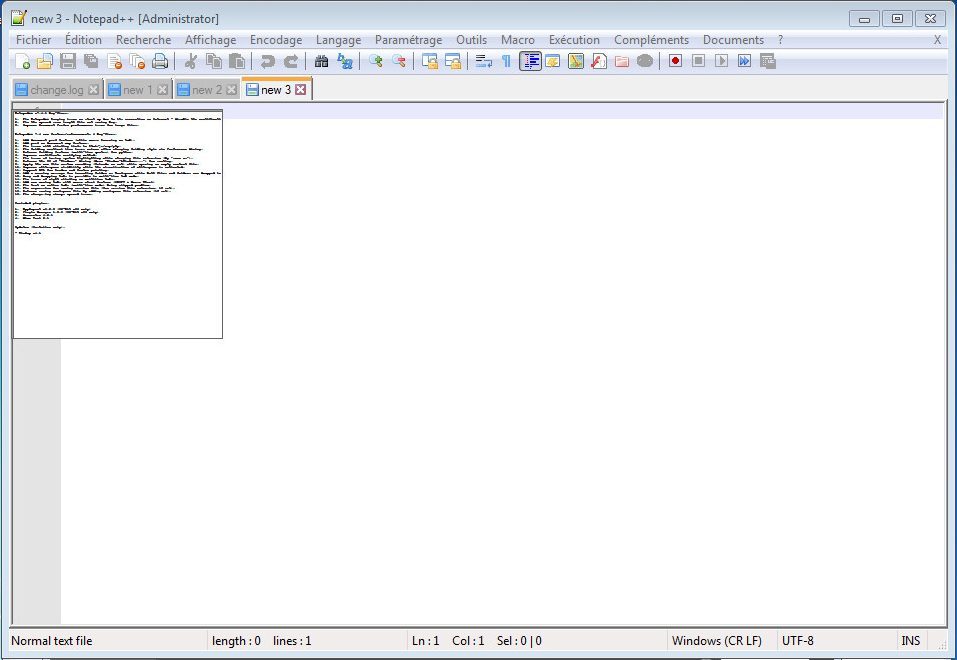Open the Langage dropdown menu
The image size is (957, 660).
pyautogui.click(x=338, y=40)
